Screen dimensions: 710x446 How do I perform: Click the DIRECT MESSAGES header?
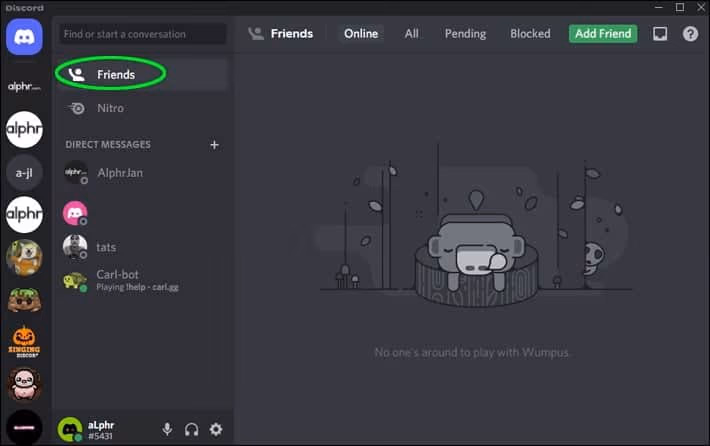click(108, 145)
